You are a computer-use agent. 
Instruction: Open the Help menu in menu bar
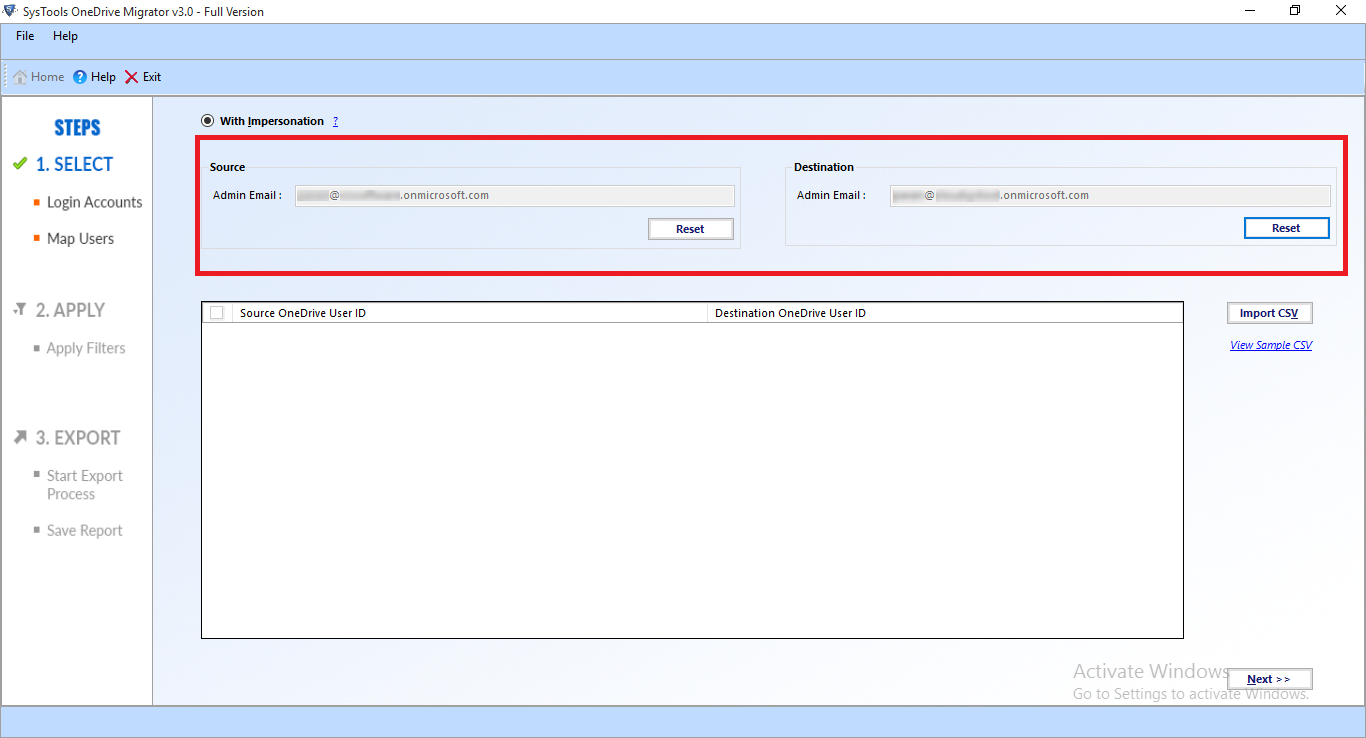(65, 36)
